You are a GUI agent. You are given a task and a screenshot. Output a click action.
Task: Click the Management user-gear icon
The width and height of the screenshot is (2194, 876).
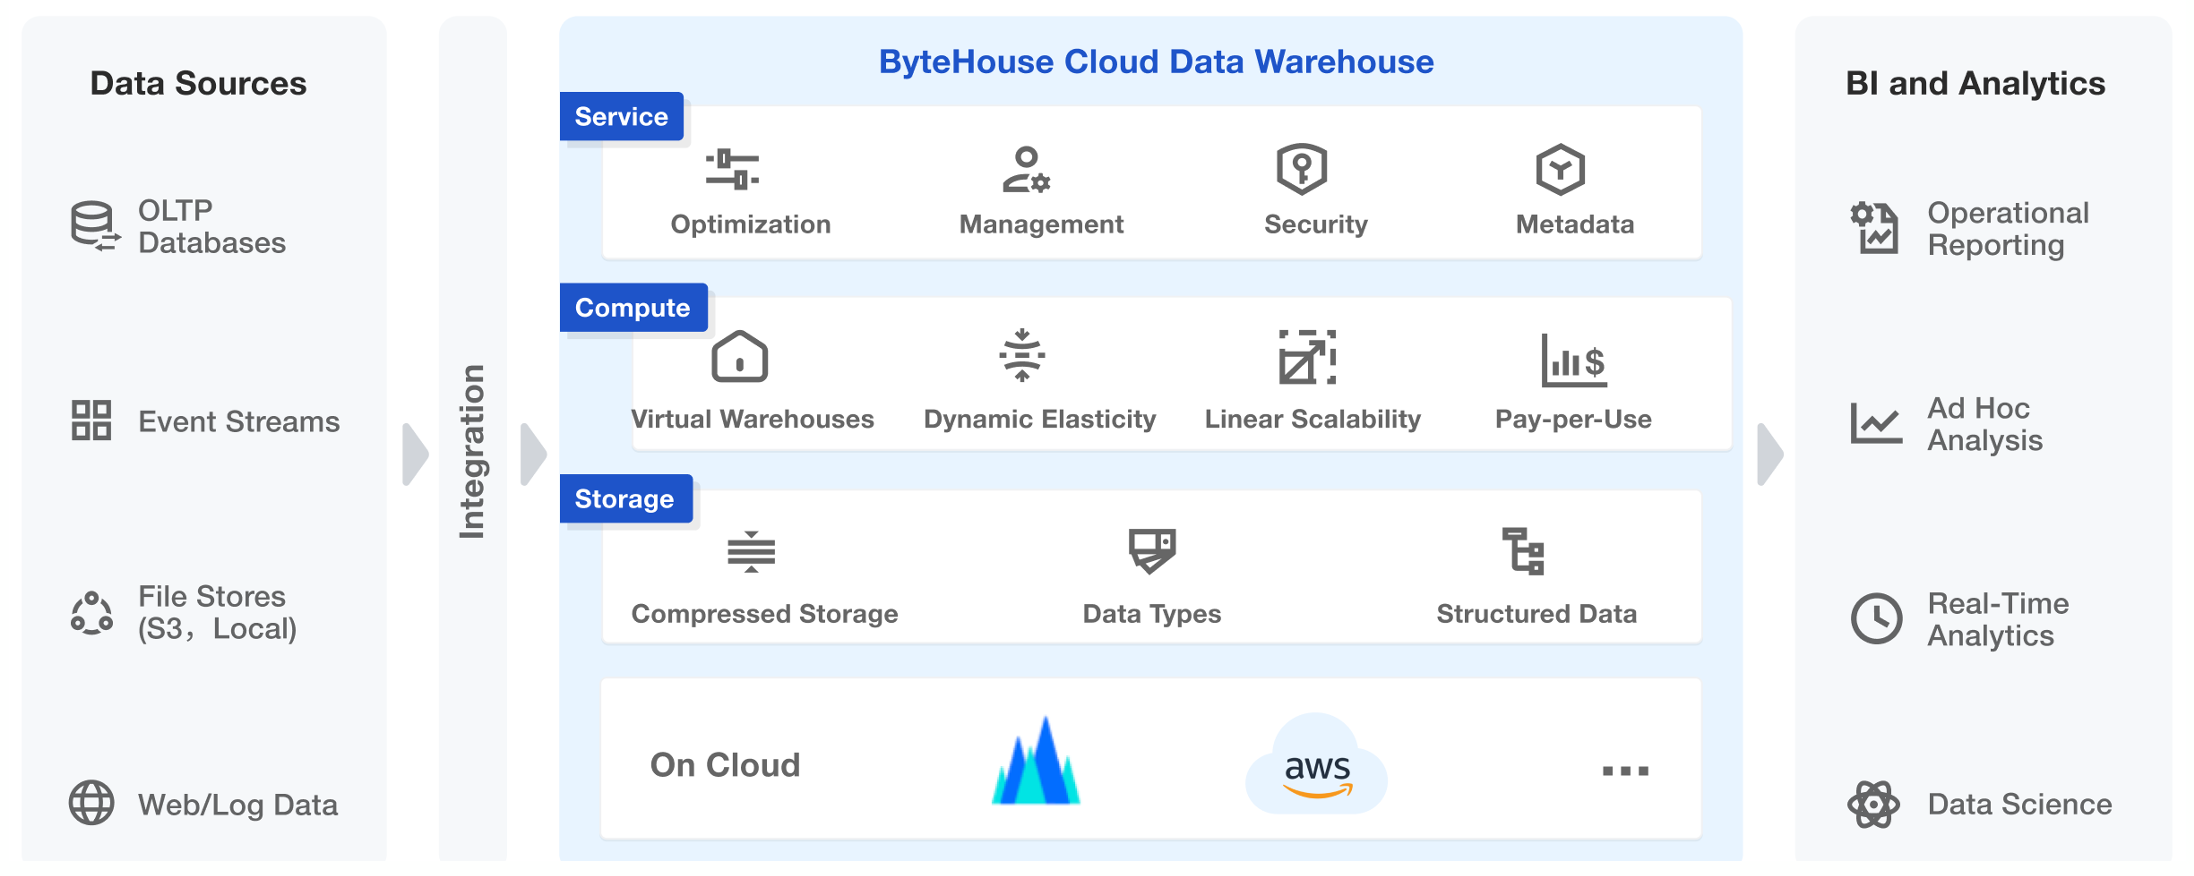pos(1026,169)
